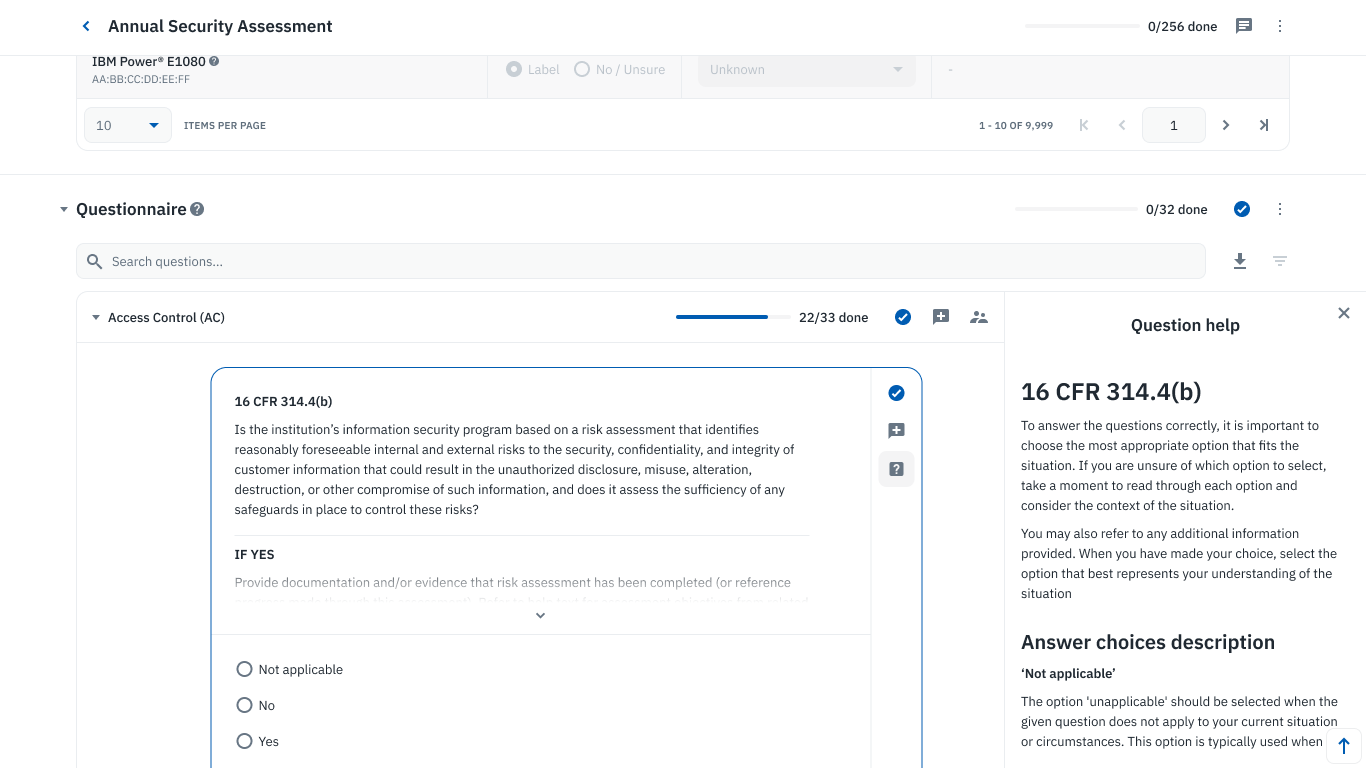The height and width of the screenshot is (768, 1366).
Task: Select the 'Not applicable' answer
Action: pyautogui.click(x=244, y=669)
